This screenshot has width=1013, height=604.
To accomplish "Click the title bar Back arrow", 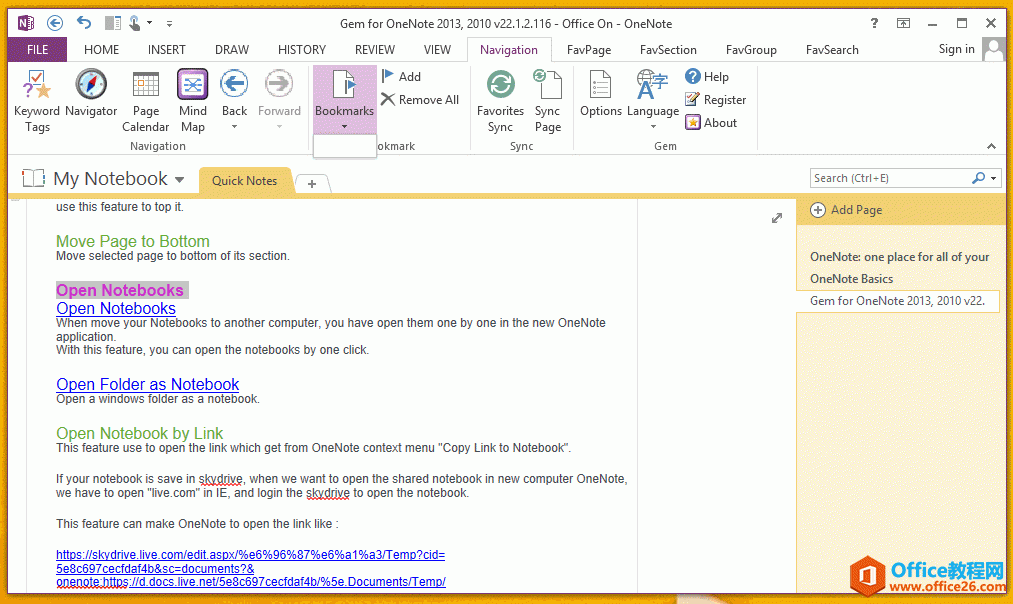I will (x=55, y=23).
